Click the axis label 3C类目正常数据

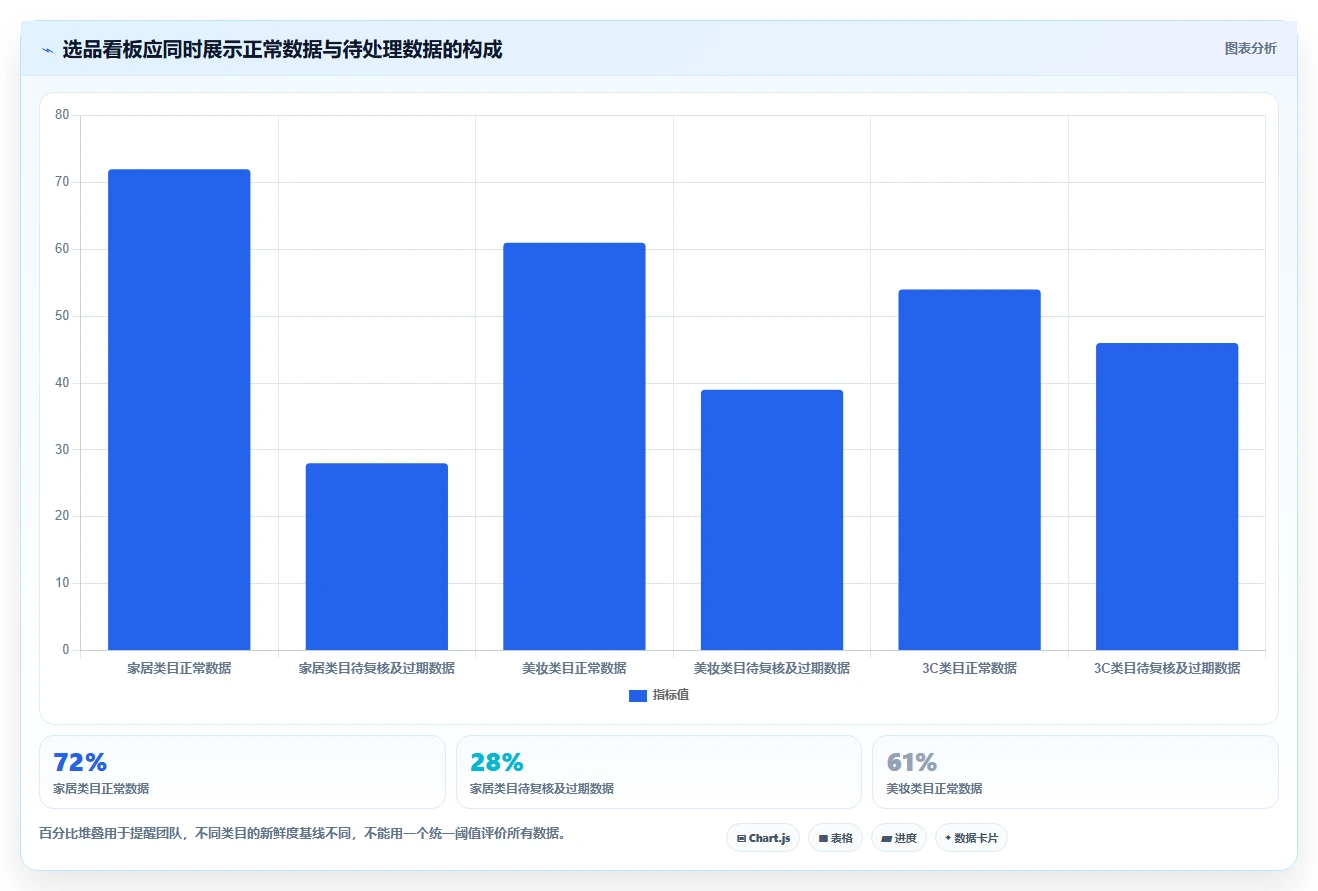coord(969,668)
